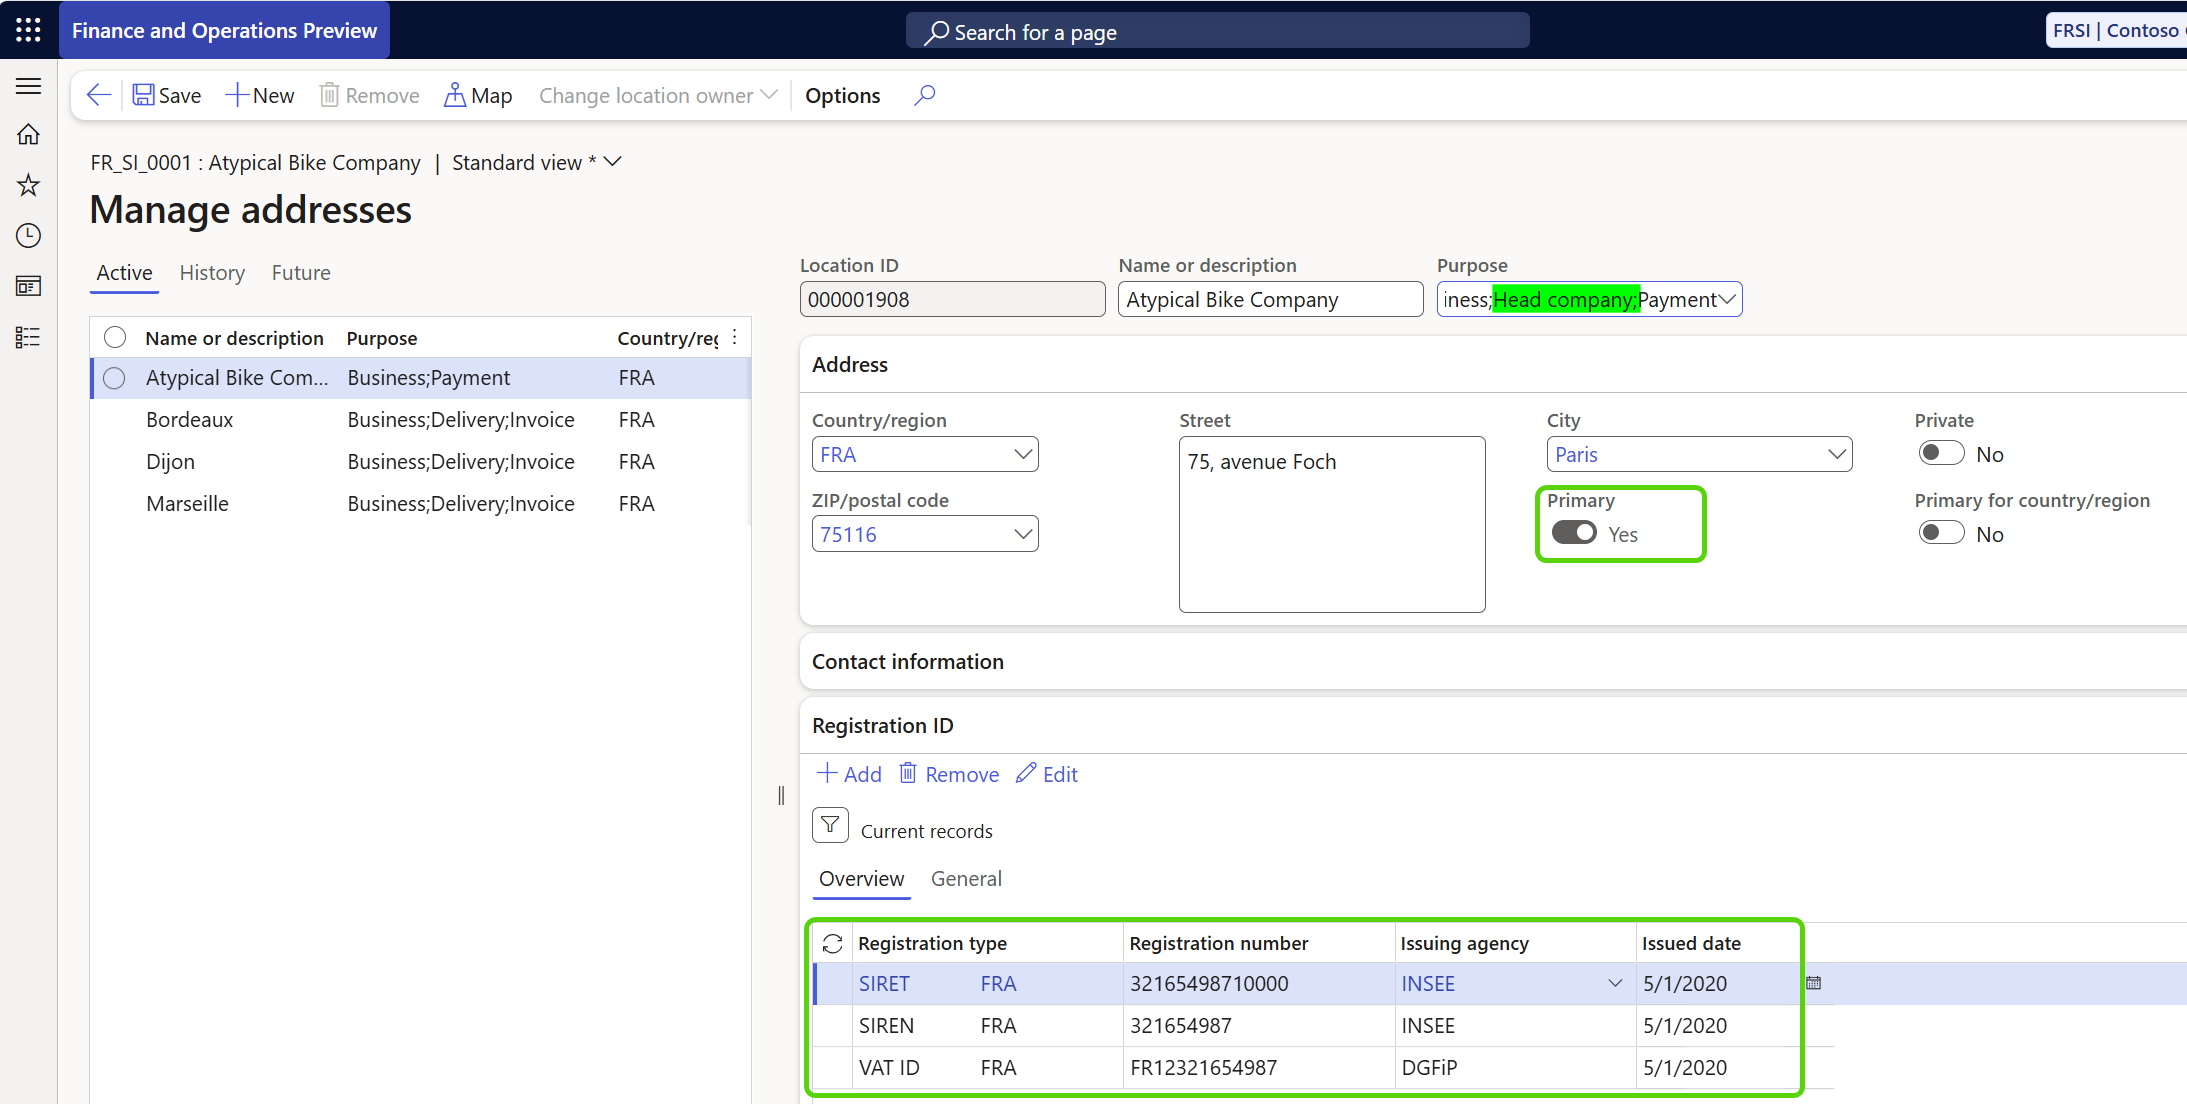Open Map for this address
Screen dimensions: 2187x1104
[x=478, y=95]
